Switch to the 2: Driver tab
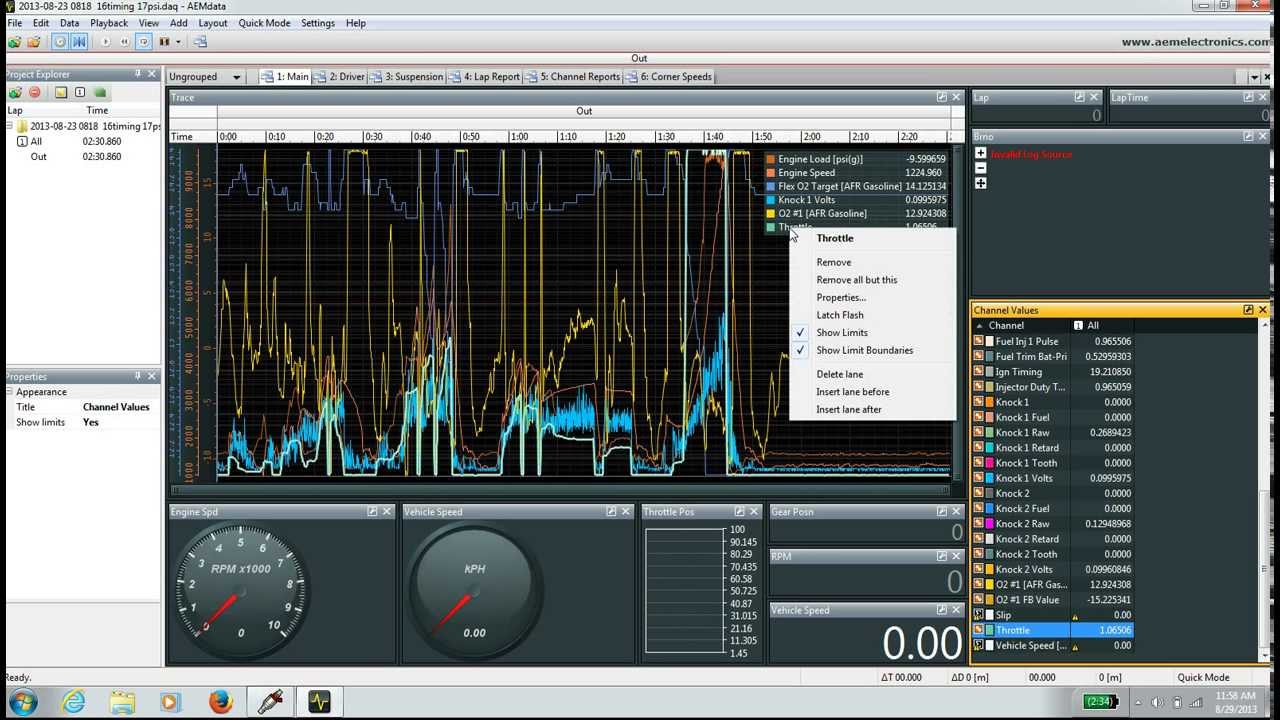1280x720 pixels. [340, 77]
